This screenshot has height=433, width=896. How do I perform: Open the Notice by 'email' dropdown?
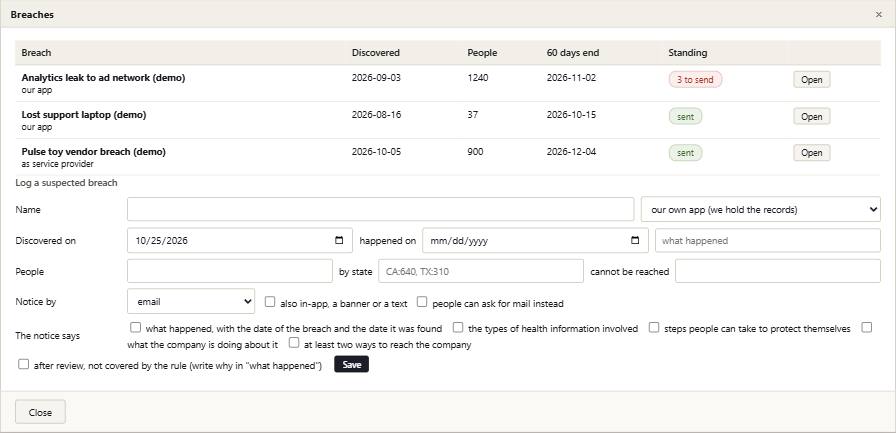tap(191, 302)
